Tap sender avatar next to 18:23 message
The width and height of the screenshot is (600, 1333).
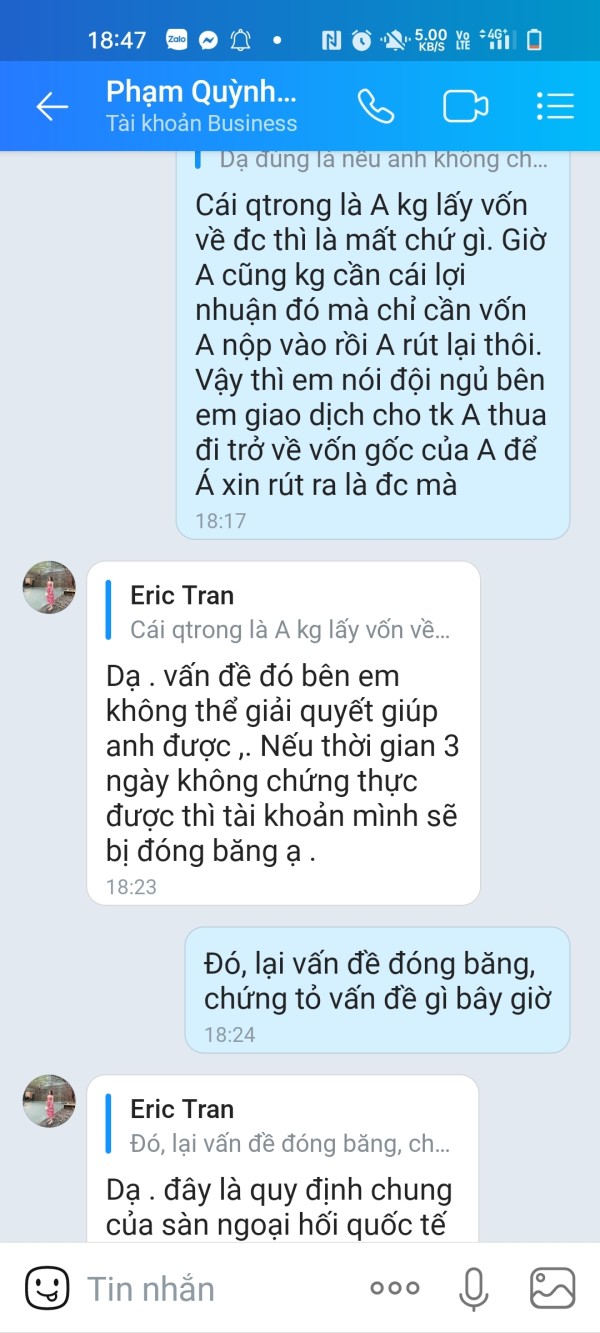click(49, 587)
